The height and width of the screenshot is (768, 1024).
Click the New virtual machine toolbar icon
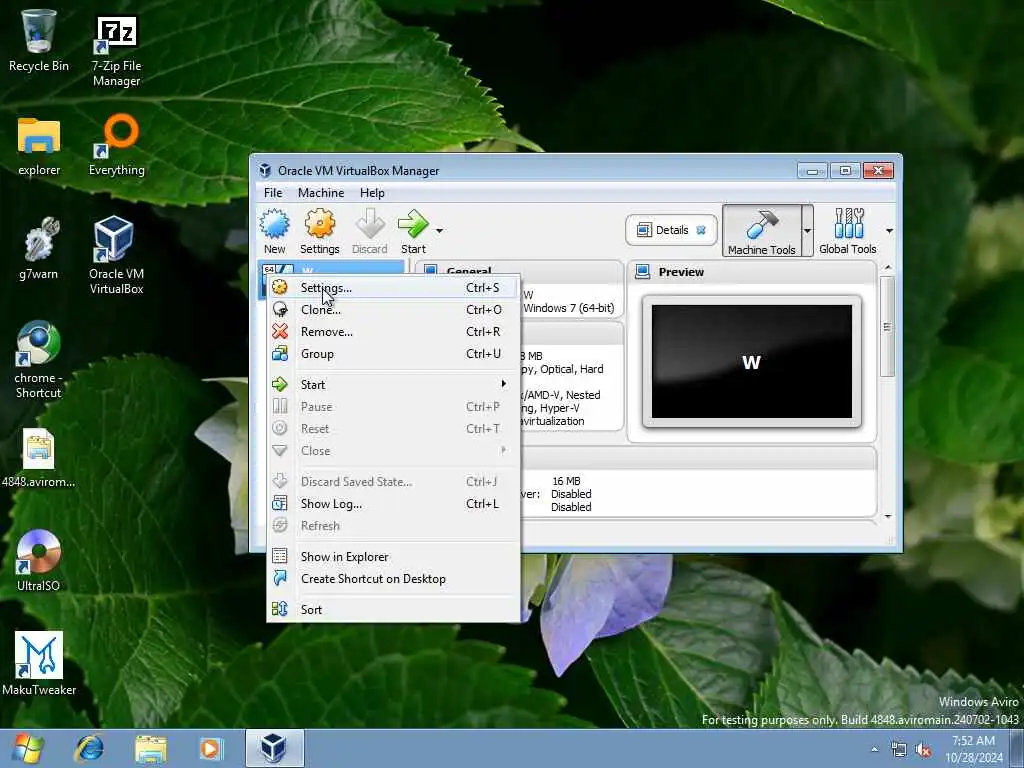(274, 231)
